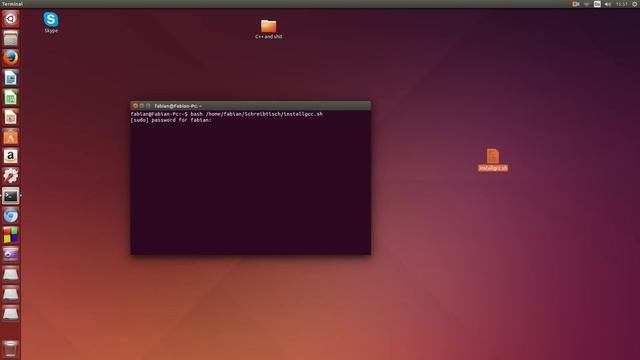Close the terminal window

tap(136, 106)
